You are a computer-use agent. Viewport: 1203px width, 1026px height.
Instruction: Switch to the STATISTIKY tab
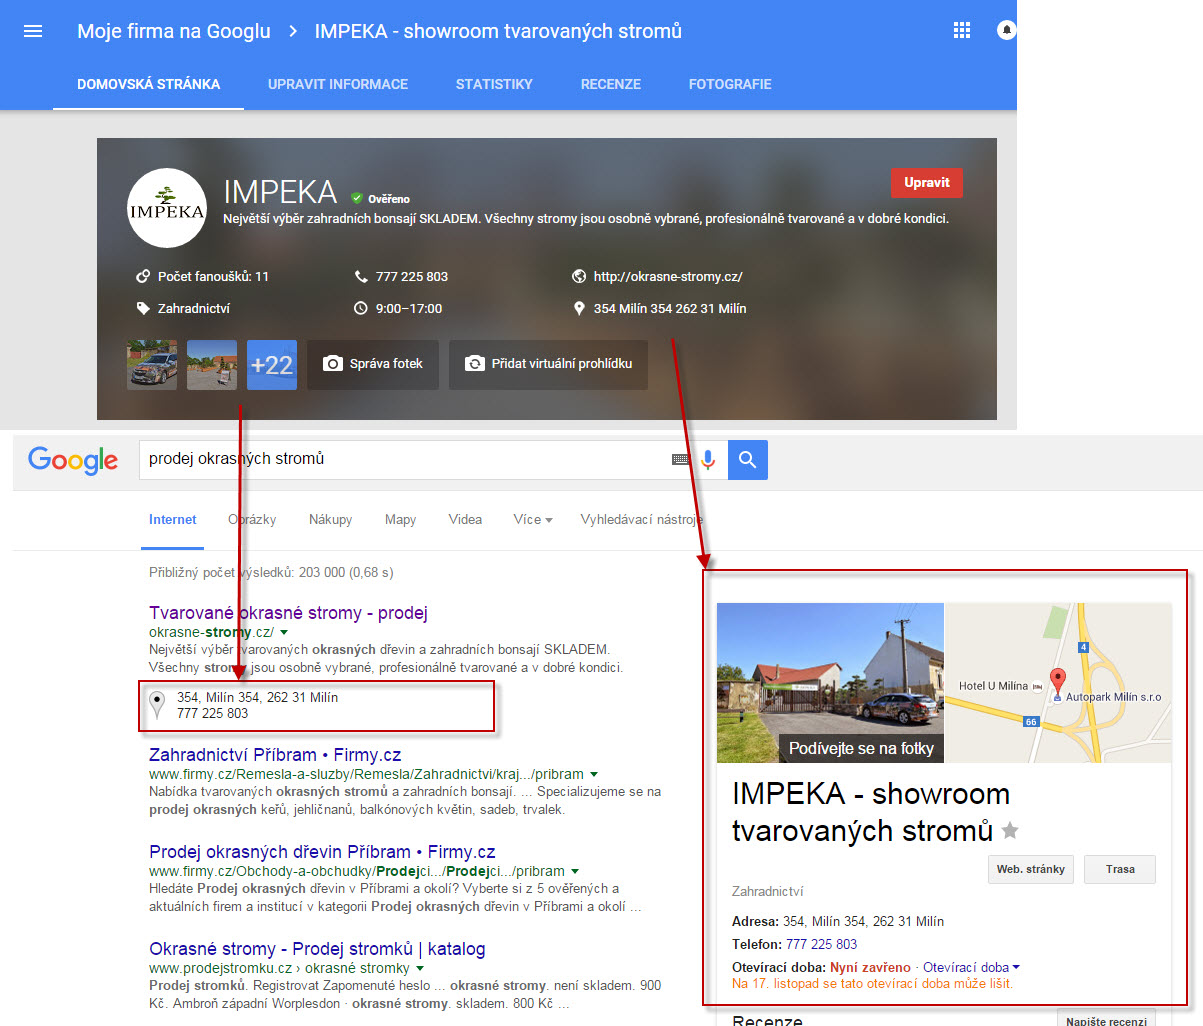click(494, 84)
